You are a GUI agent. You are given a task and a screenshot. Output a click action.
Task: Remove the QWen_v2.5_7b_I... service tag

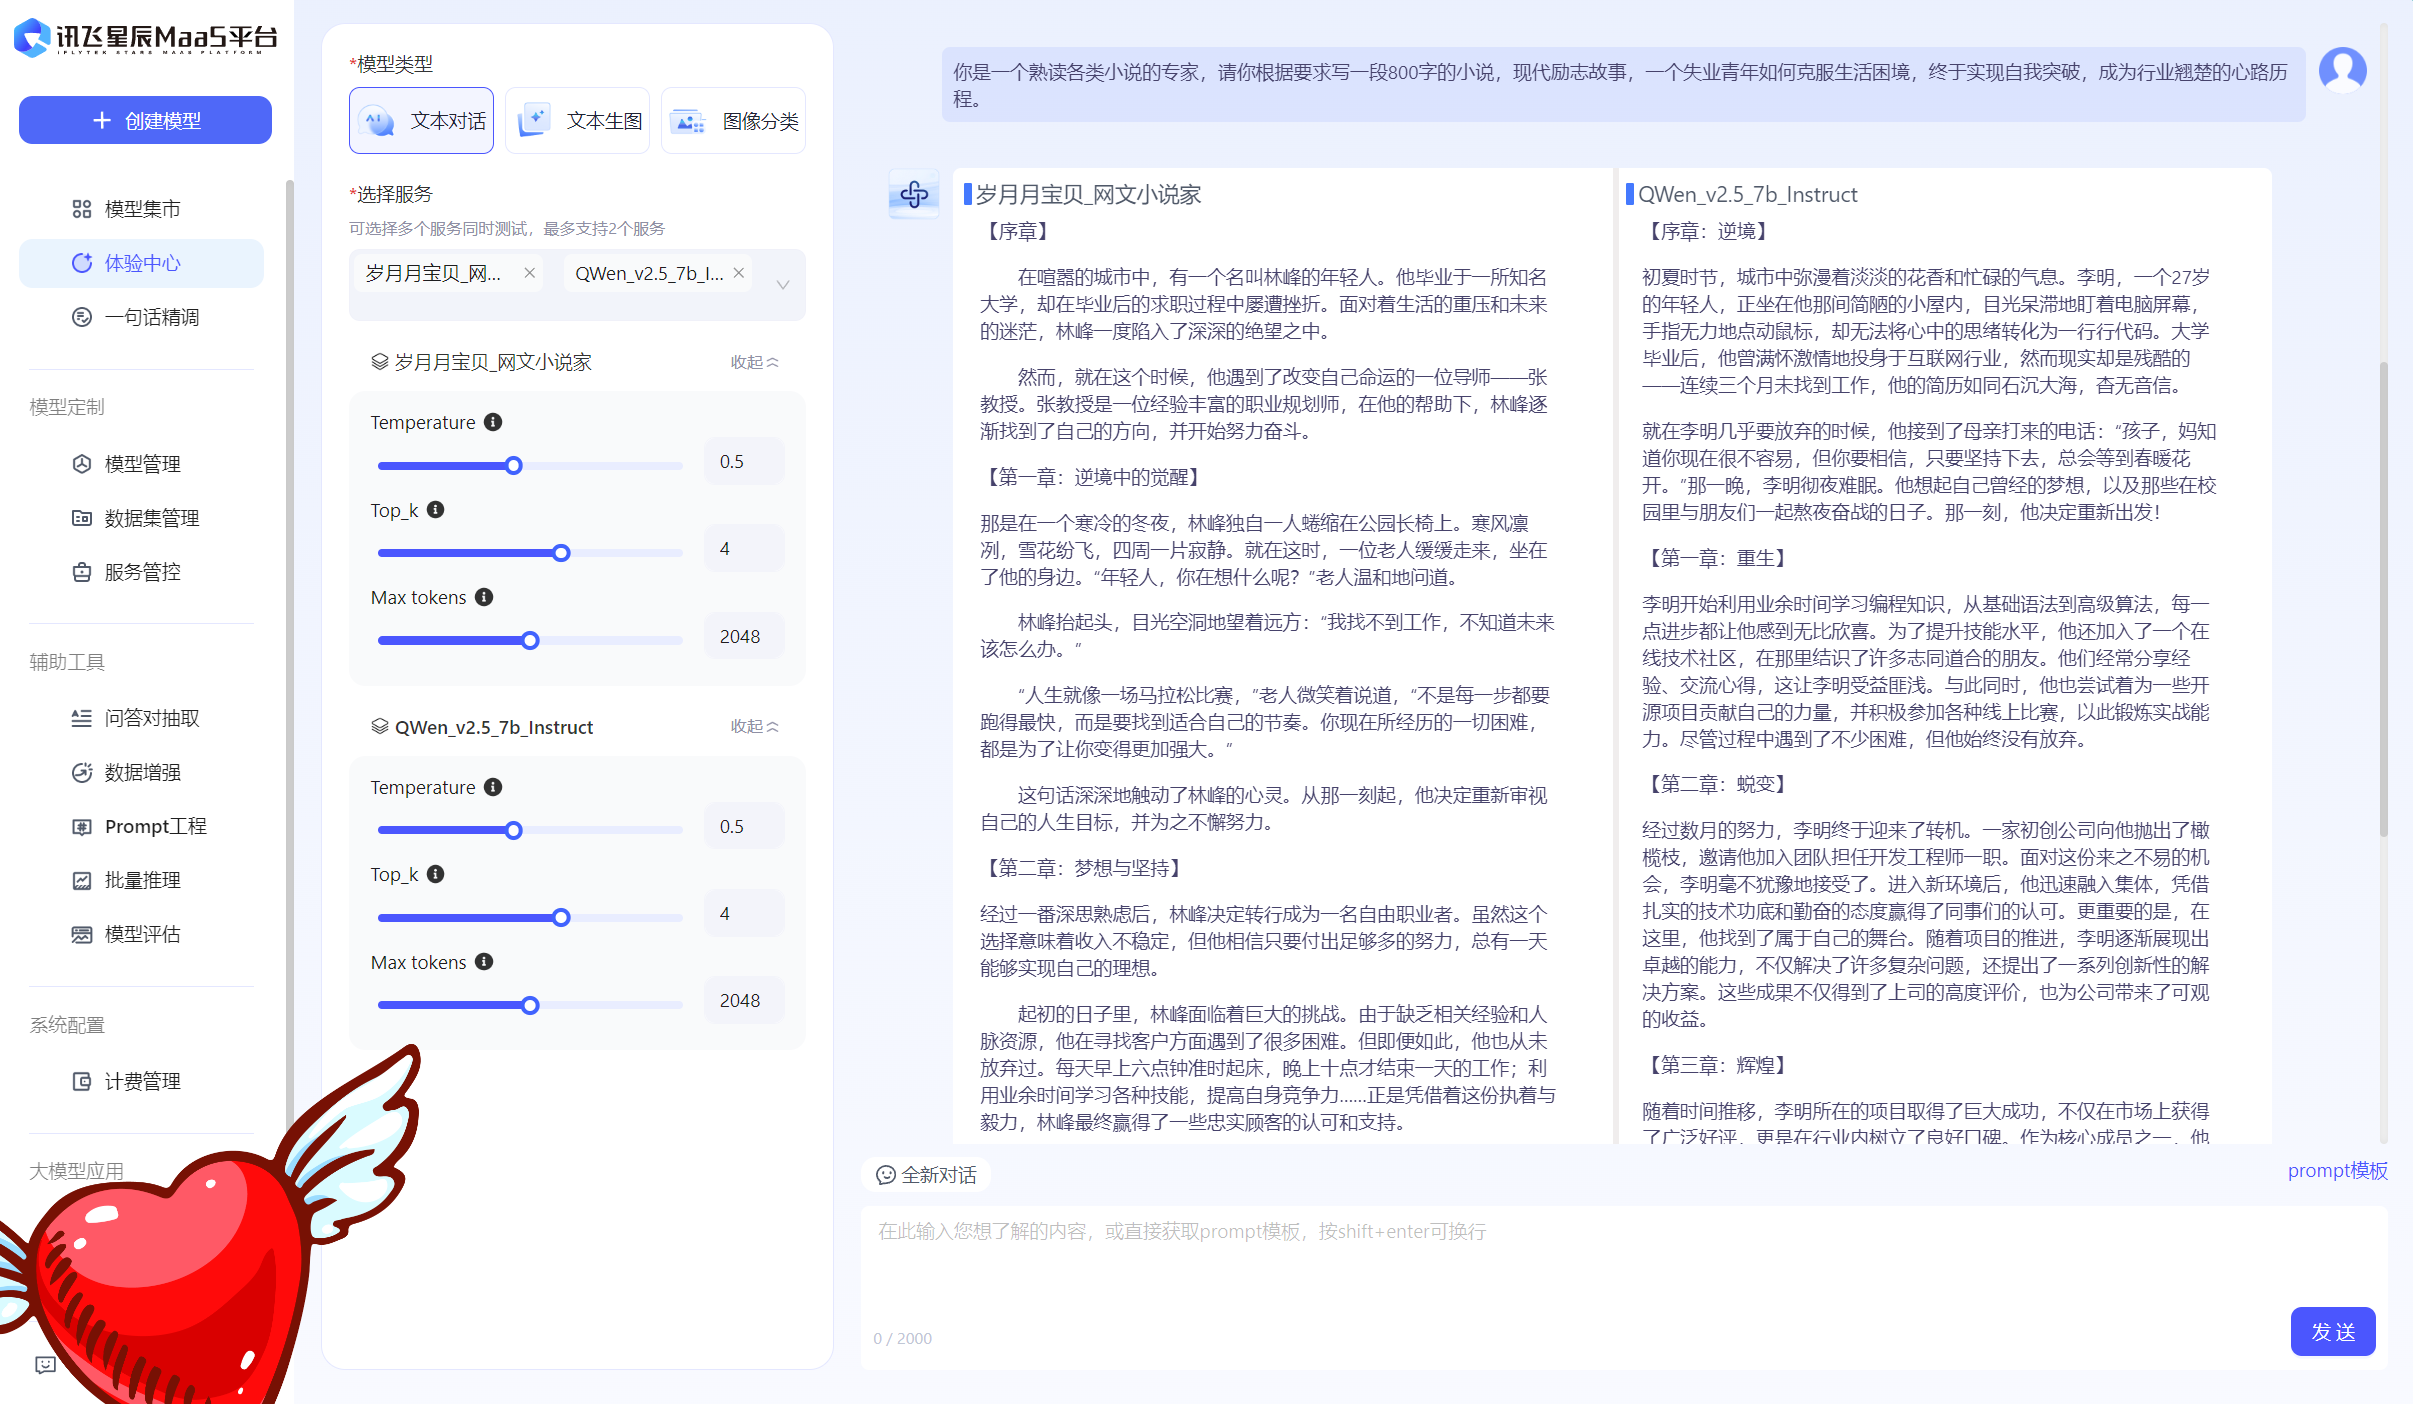[739, 273]
